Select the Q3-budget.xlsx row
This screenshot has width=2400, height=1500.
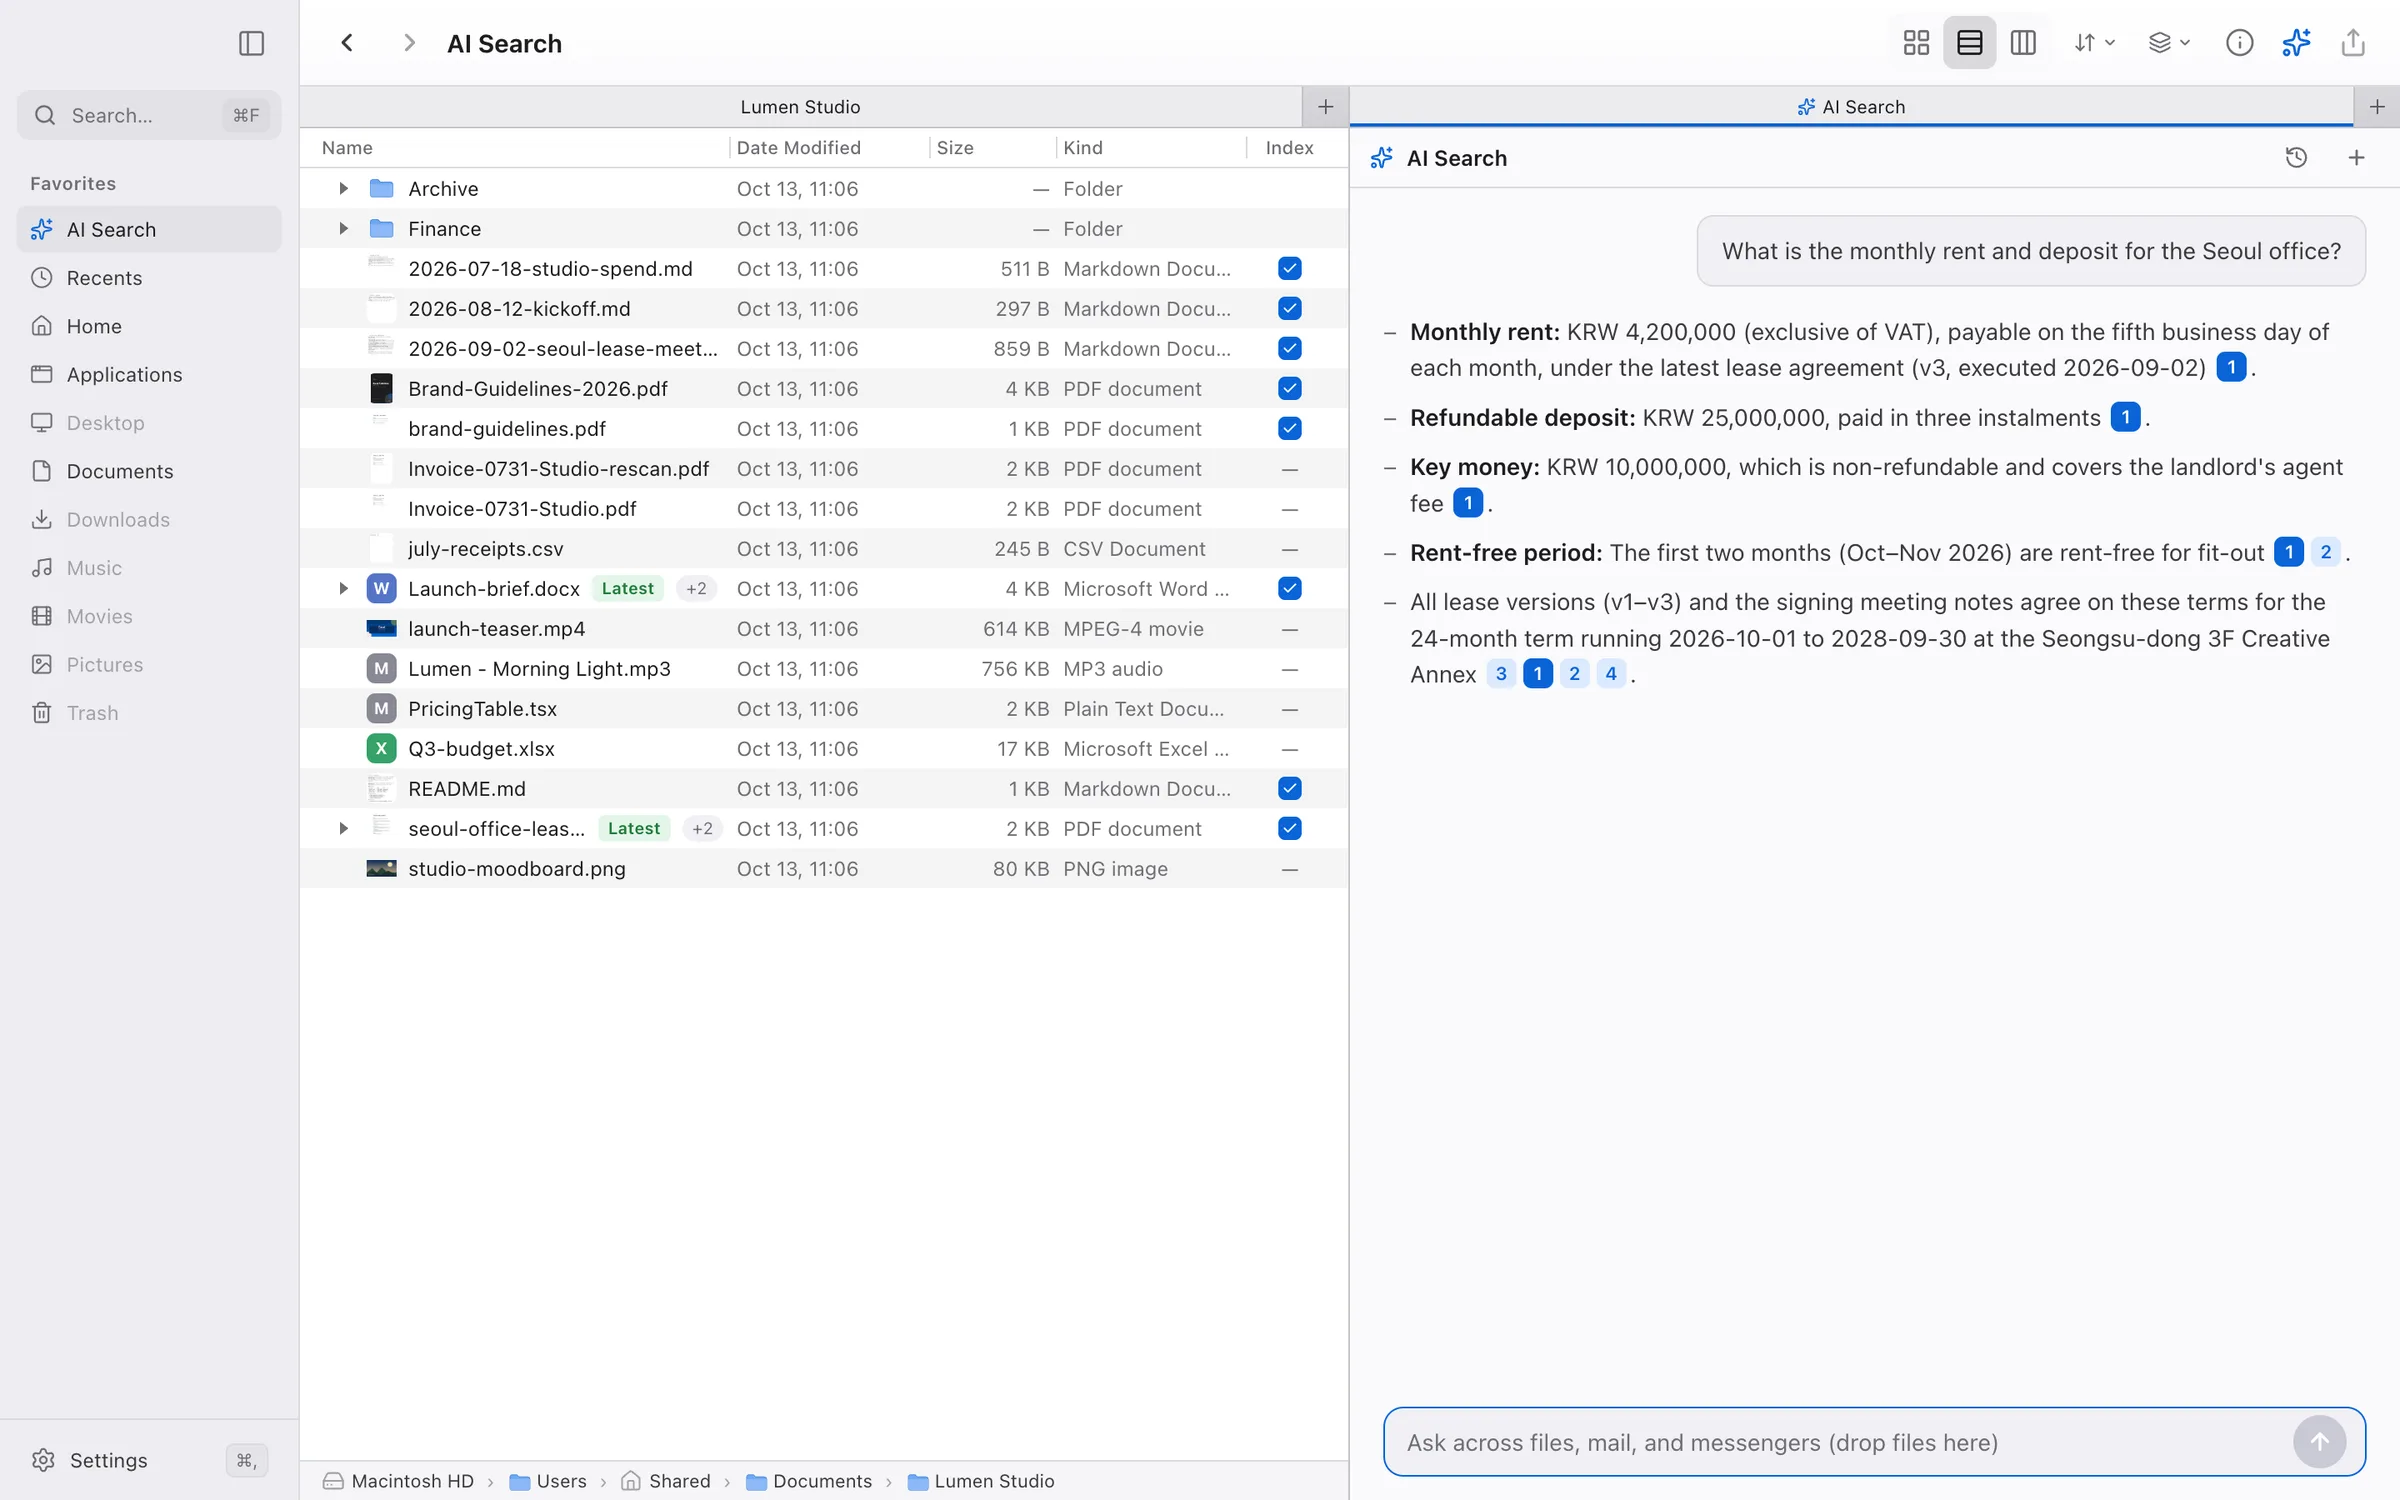[x=824, y=749]
